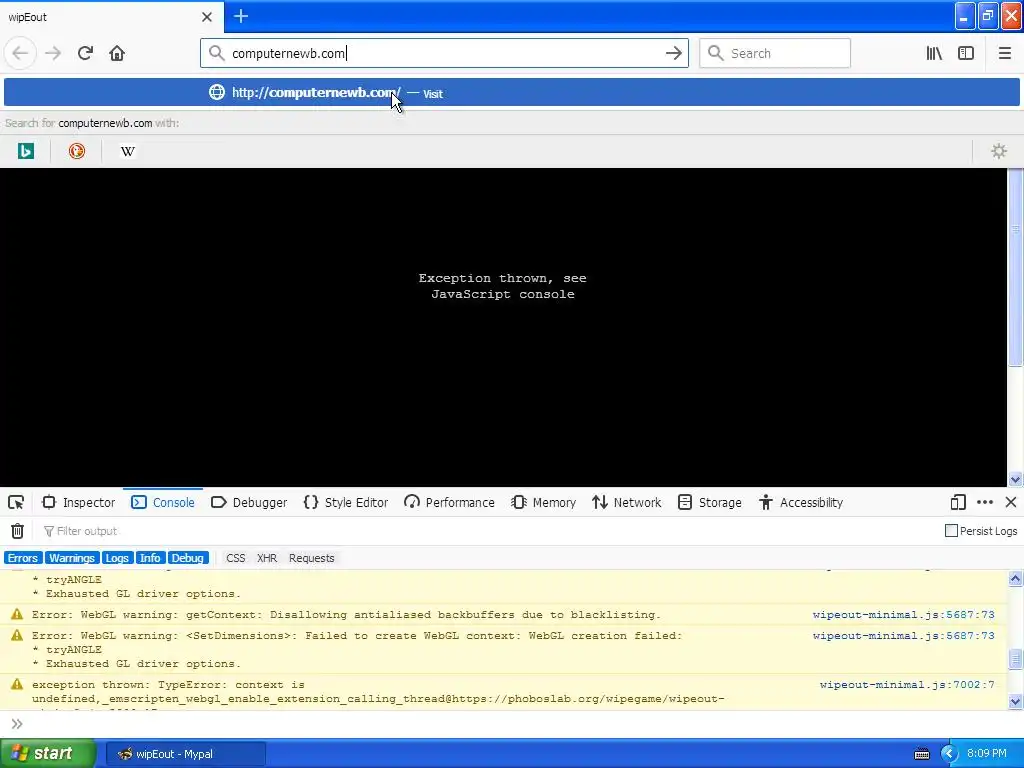Toggle the Logs filter
The width and height of the screenshot is (1024, 768).
pos(117,558)
